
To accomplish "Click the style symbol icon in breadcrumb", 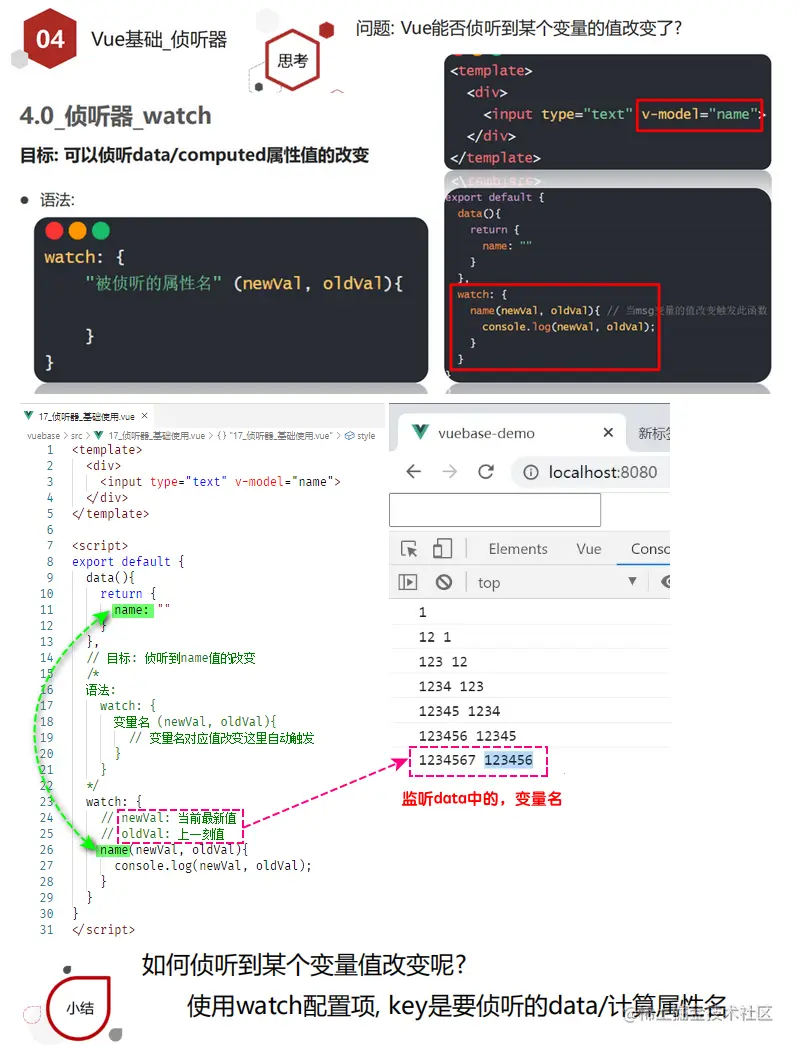I will [x=349, y=436].
